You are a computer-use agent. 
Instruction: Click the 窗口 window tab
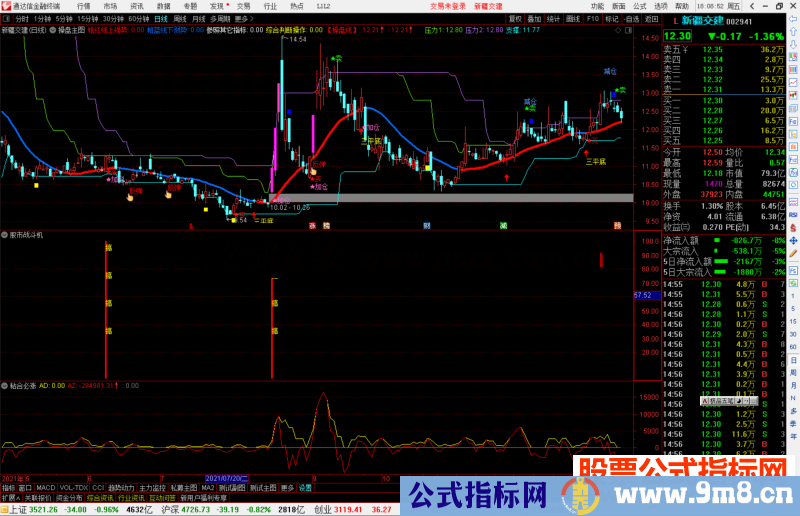pos(26,488)
